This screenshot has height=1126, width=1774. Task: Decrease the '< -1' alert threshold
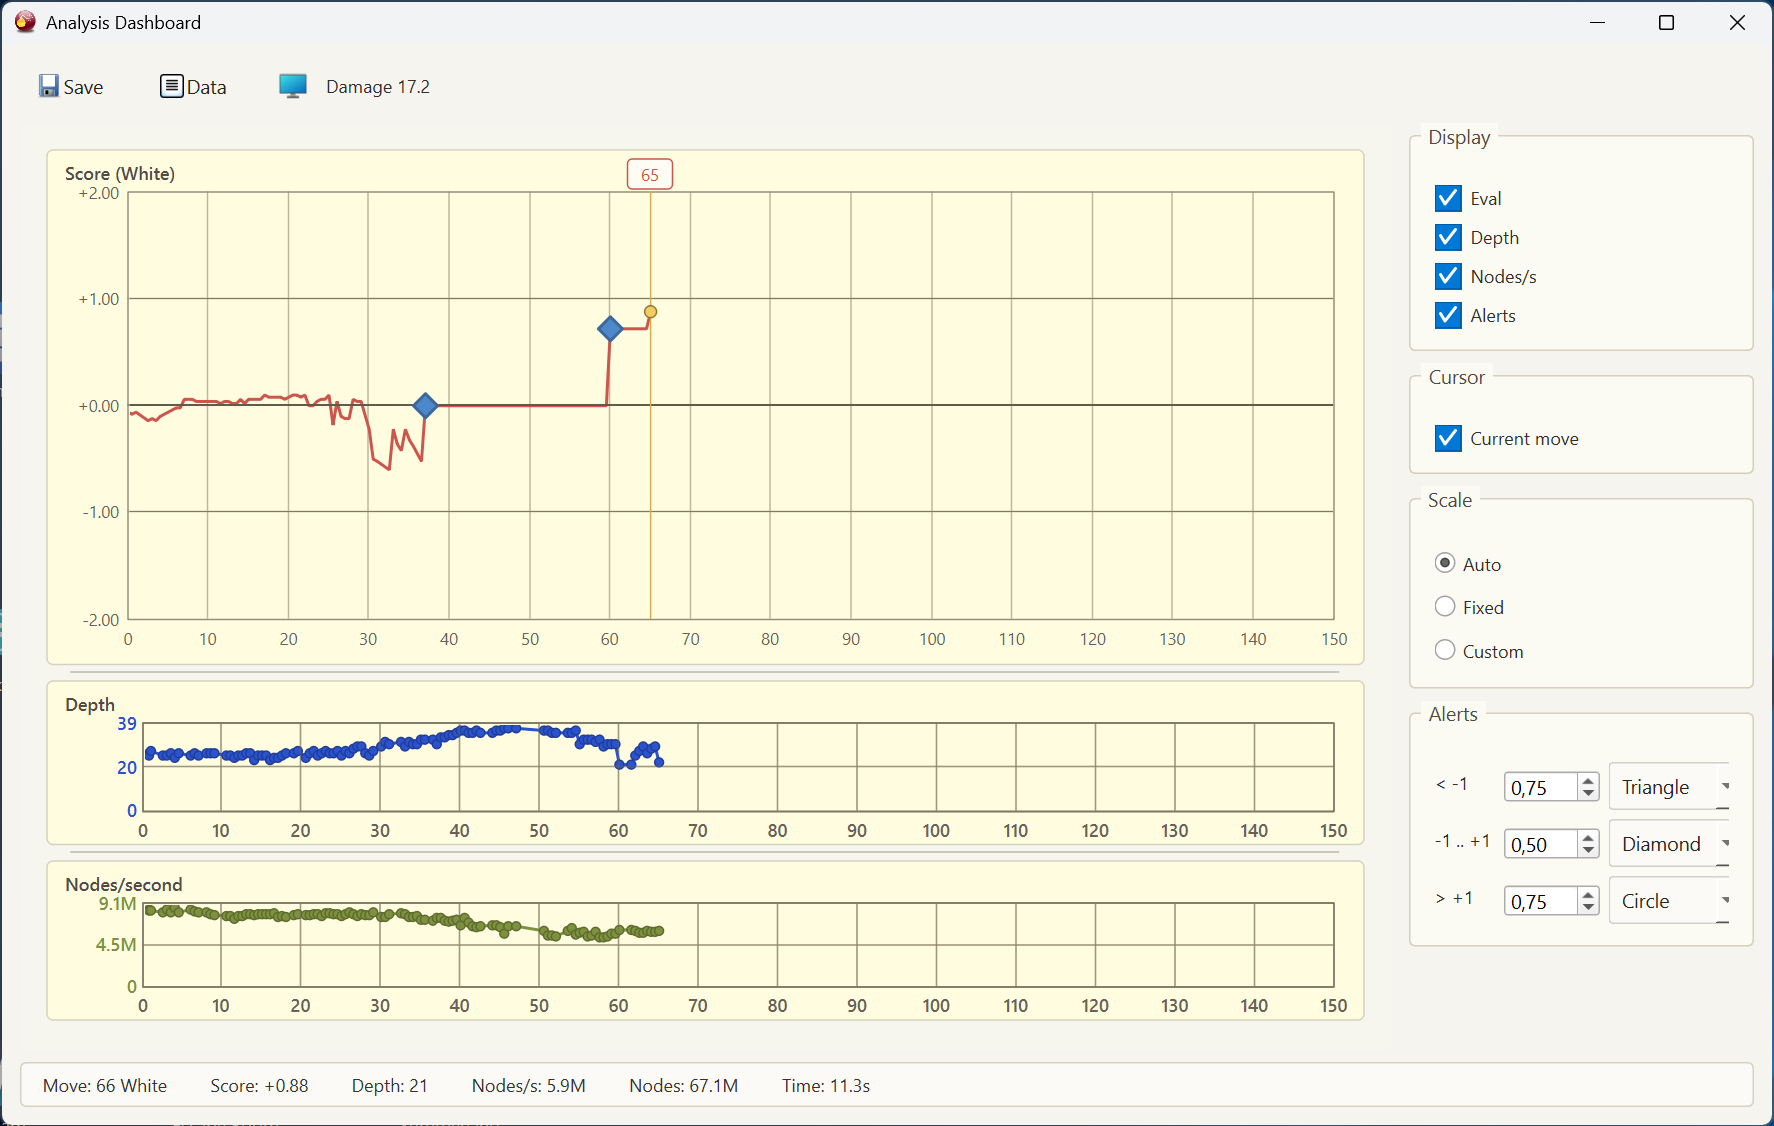(x=1588, y=794)
